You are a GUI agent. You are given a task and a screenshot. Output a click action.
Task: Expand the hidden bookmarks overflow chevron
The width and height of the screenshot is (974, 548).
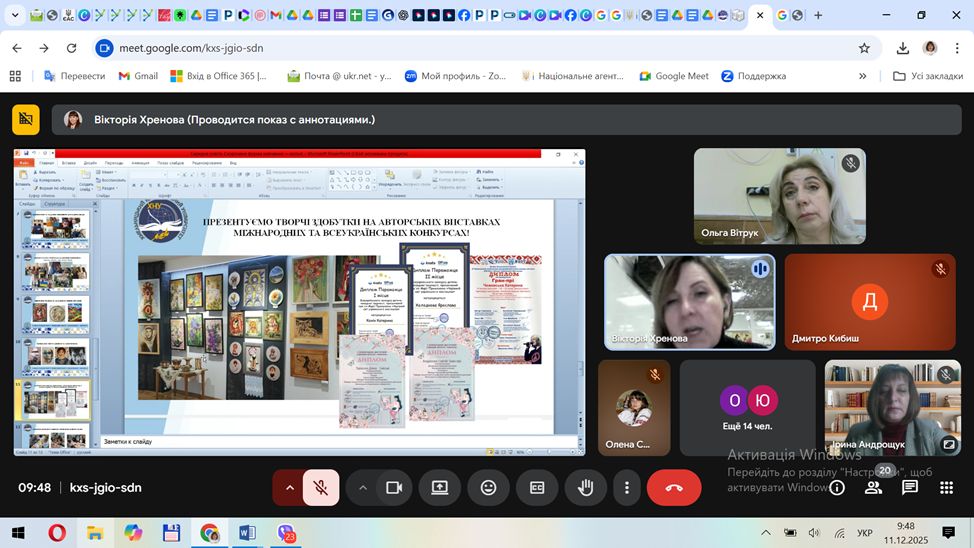(x=863, y=76)
